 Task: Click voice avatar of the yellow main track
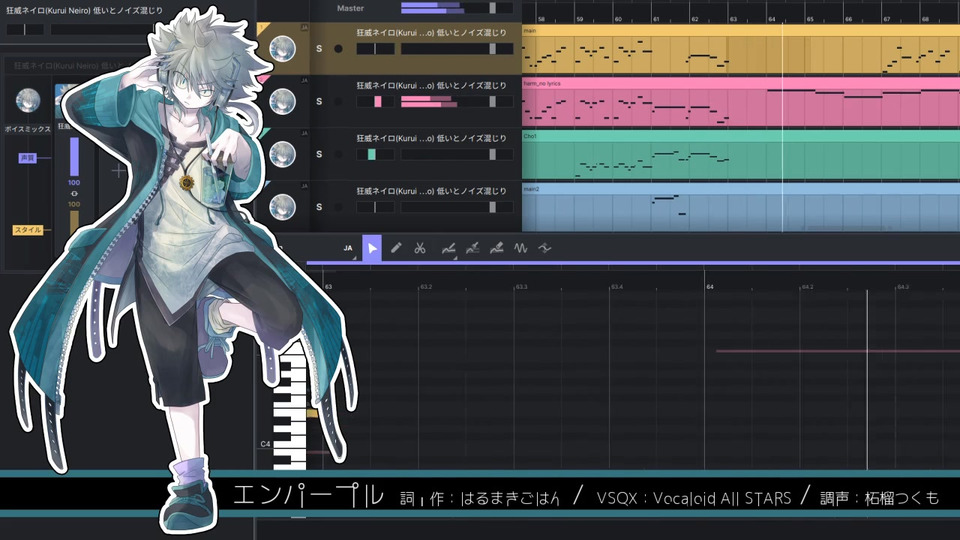pyautogui.click(x=282, y=48)
